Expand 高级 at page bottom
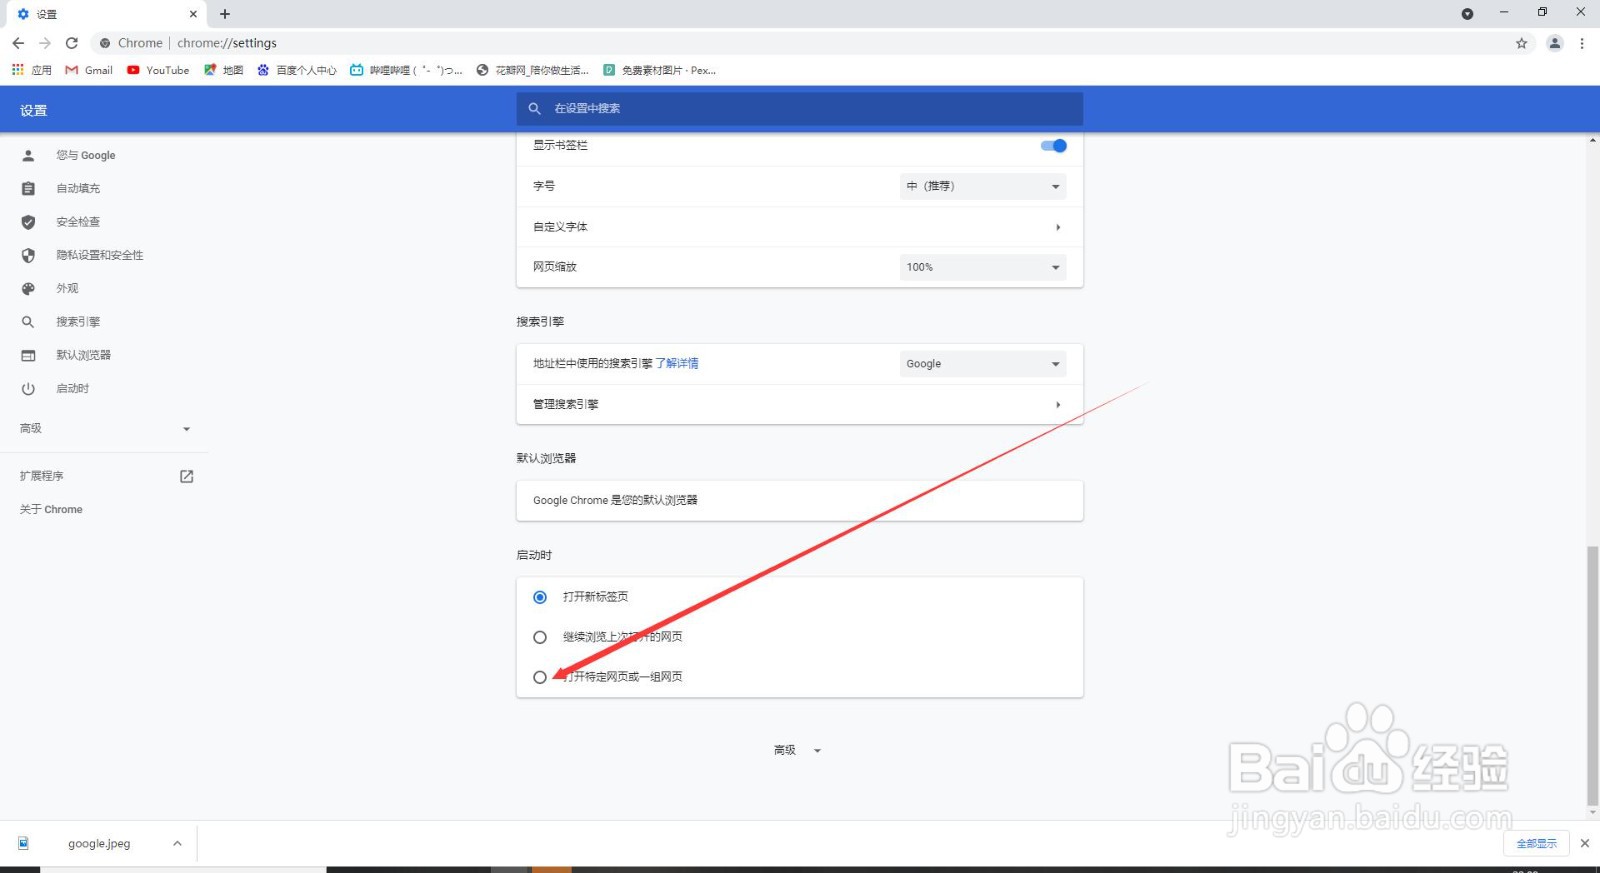Image resolution: width=1600 pixels, height=873 pixels. 797,750
